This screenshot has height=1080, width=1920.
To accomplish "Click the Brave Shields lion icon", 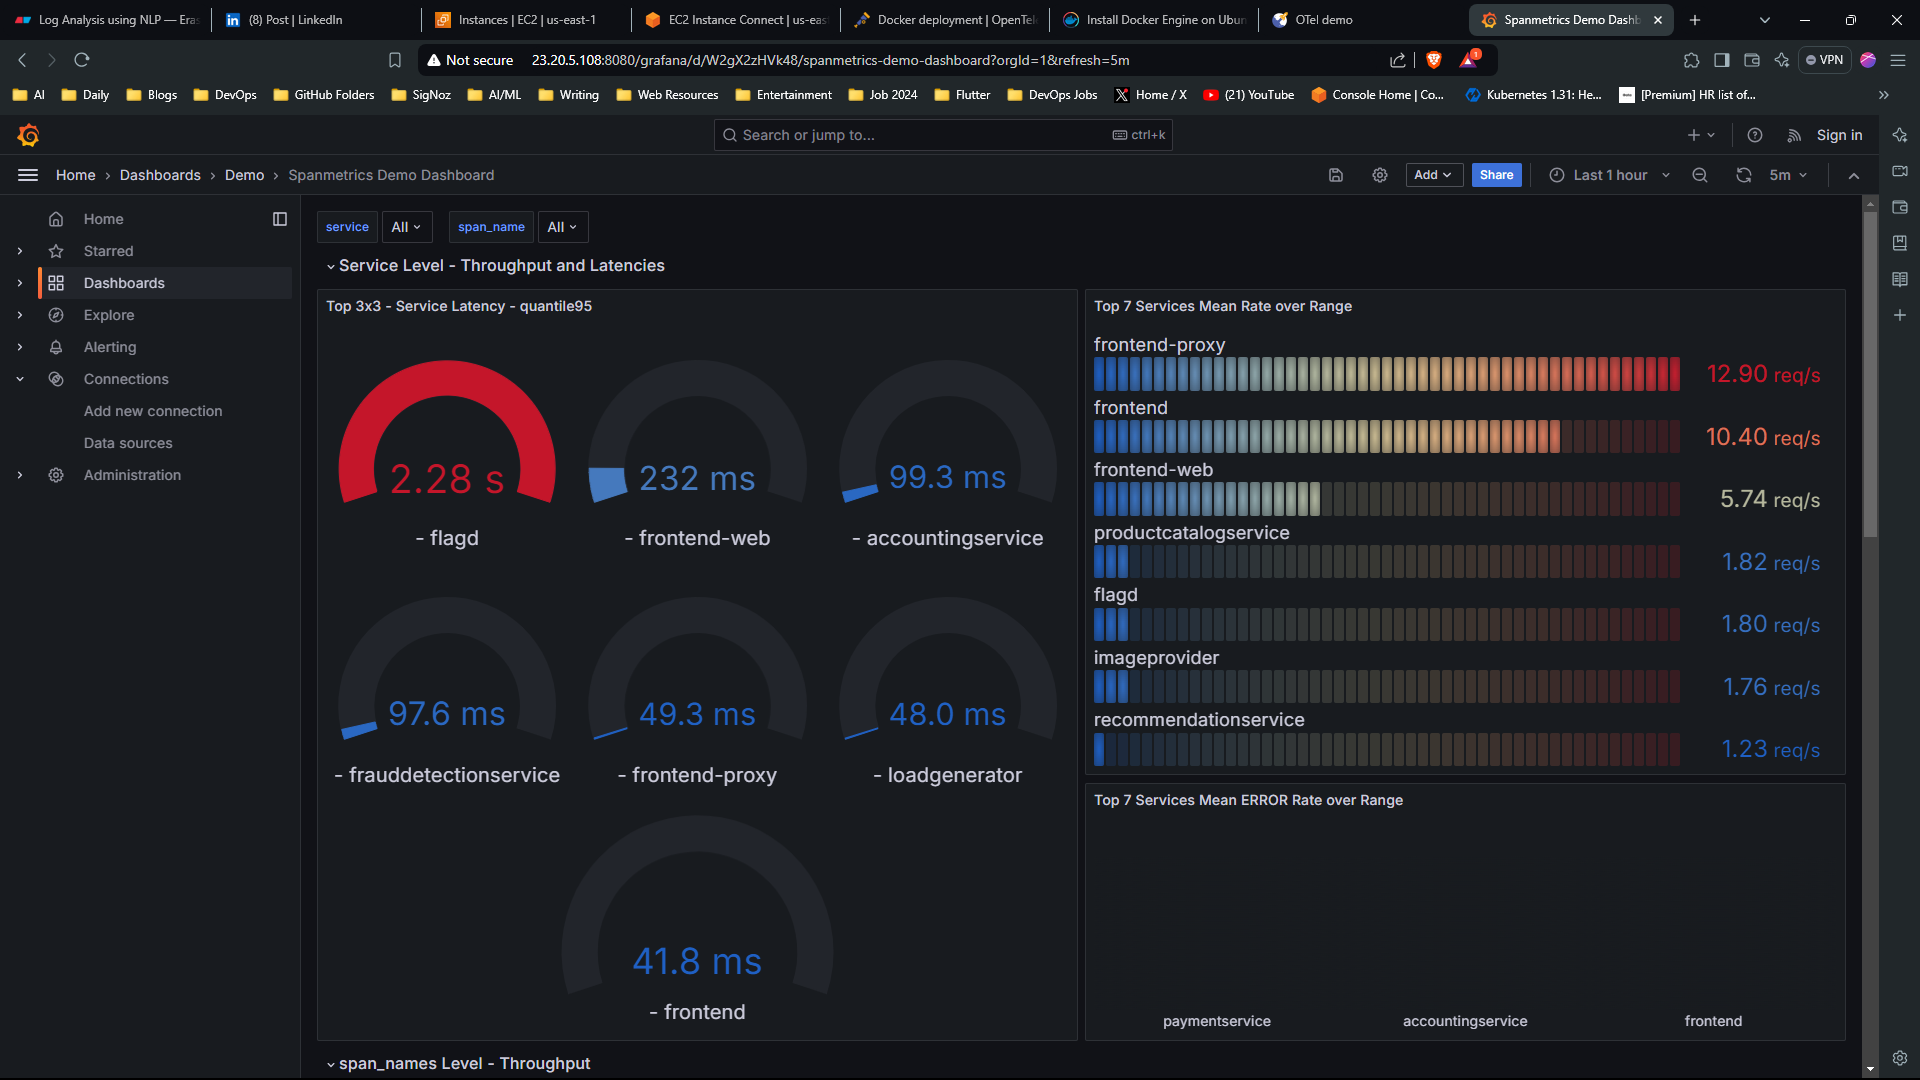I will [1434, 60].
